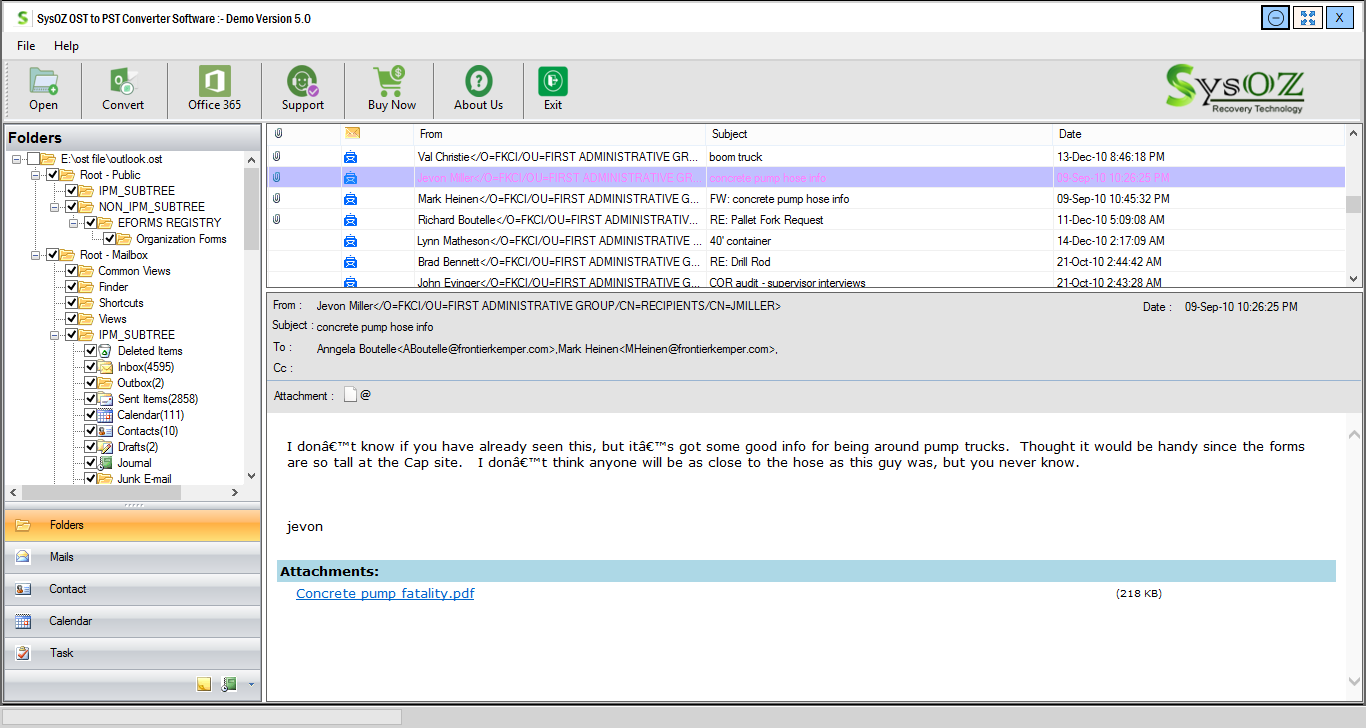The width and height of the screenshot is (1366, 728).
Task: Click the Buy Now cart icon
Action: [391, 87]
